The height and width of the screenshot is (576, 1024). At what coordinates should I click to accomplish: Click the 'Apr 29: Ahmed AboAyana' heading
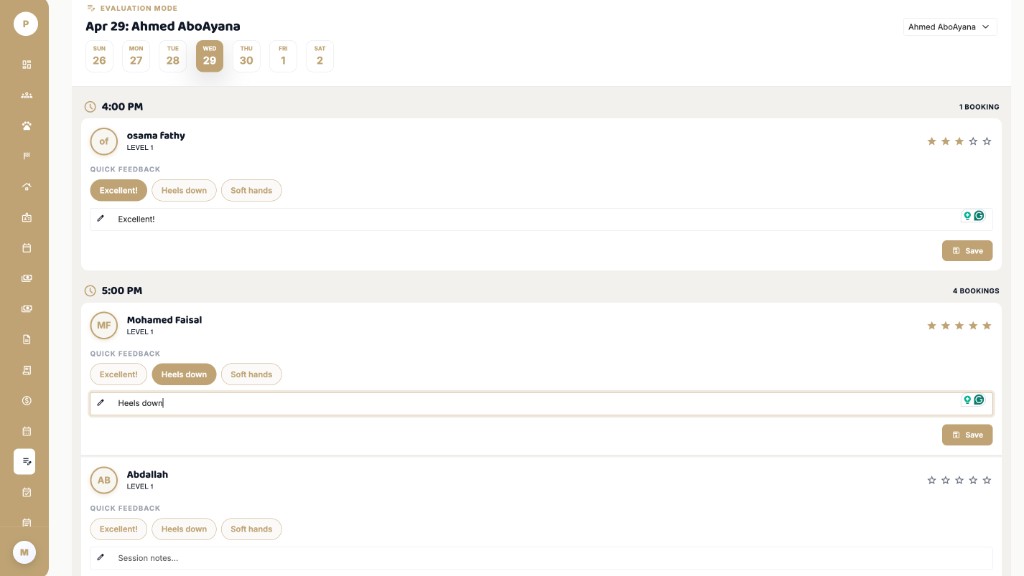(163, 27)
